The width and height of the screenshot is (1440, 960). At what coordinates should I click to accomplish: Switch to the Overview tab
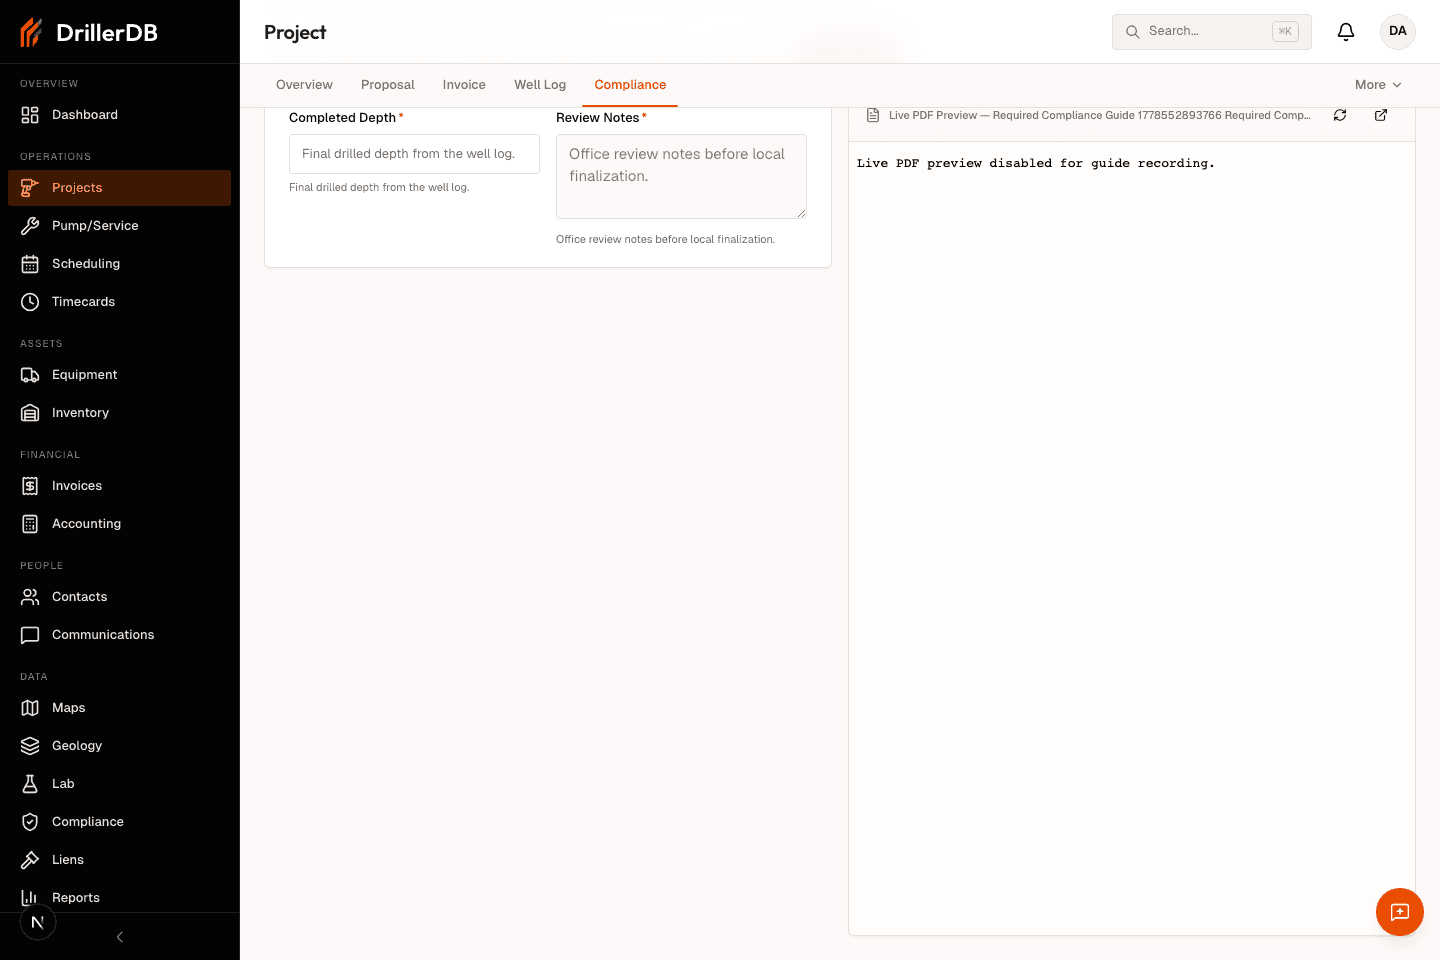304,85
